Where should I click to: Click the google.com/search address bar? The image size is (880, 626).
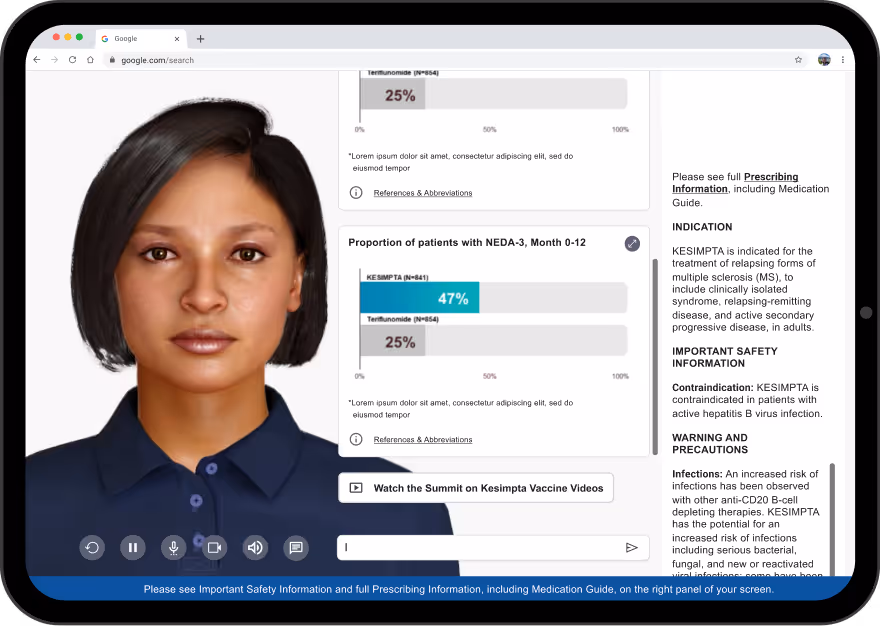(455, 60)
